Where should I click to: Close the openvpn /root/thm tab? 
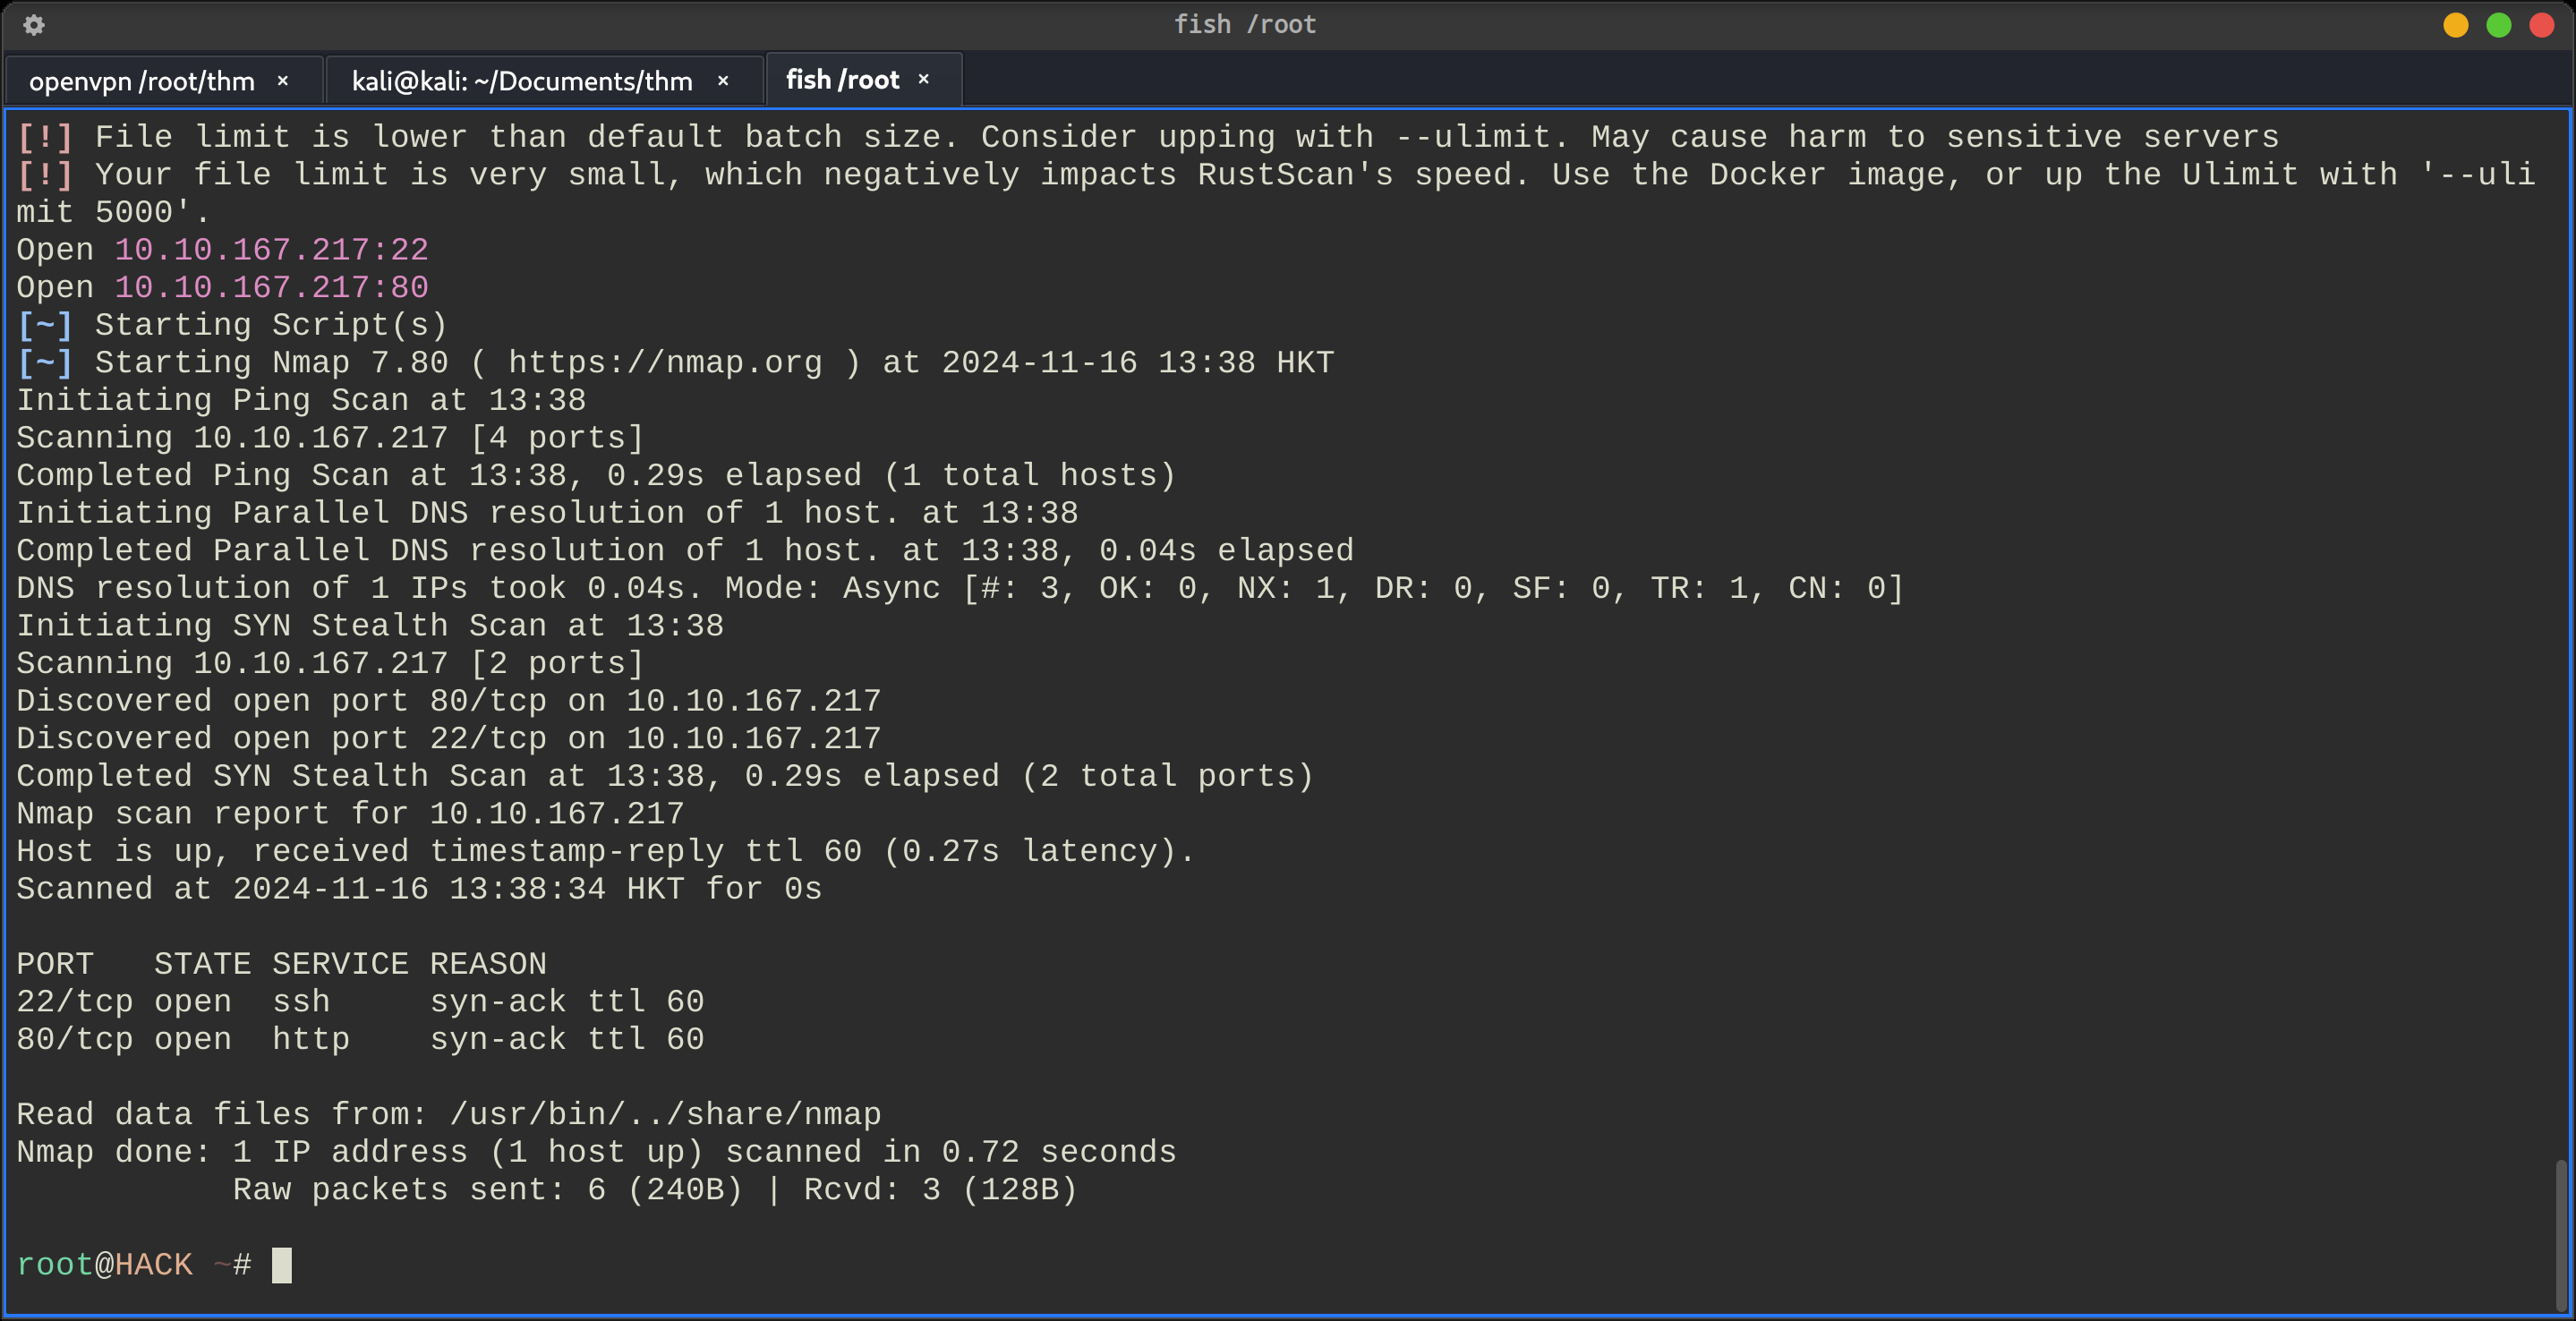pyautogui.click(x=283, y=81)
